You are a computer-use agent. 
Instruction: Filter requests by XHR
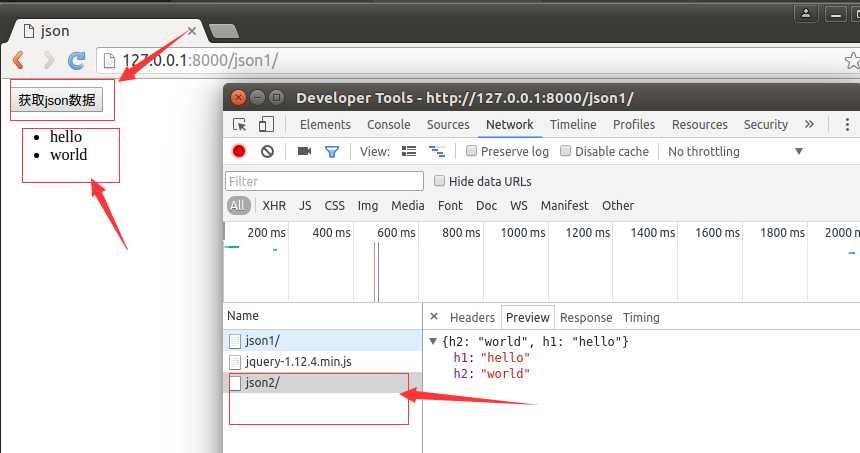[274, 206]
